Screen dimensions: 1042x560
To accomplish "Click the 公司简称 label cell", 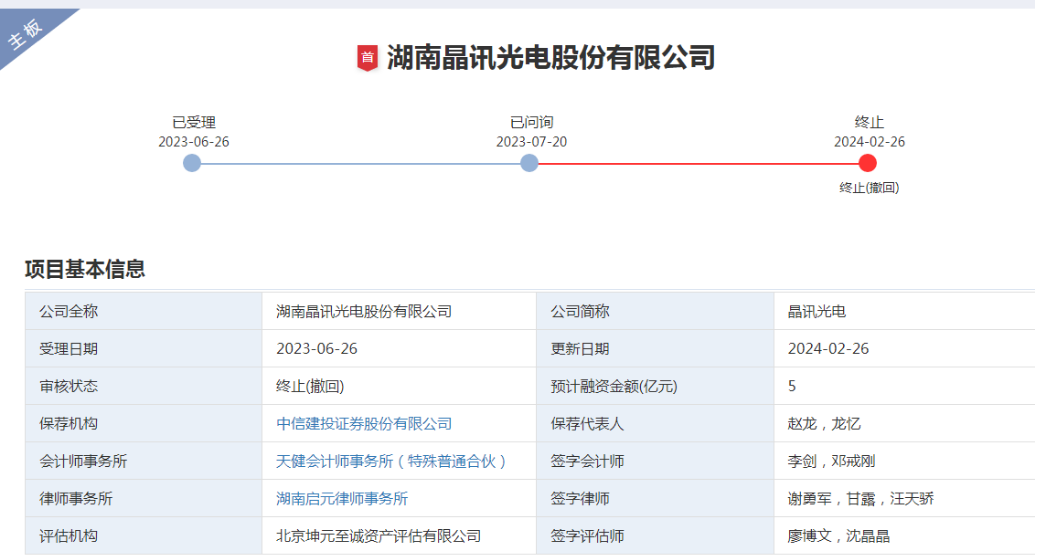I will [655, 311].
